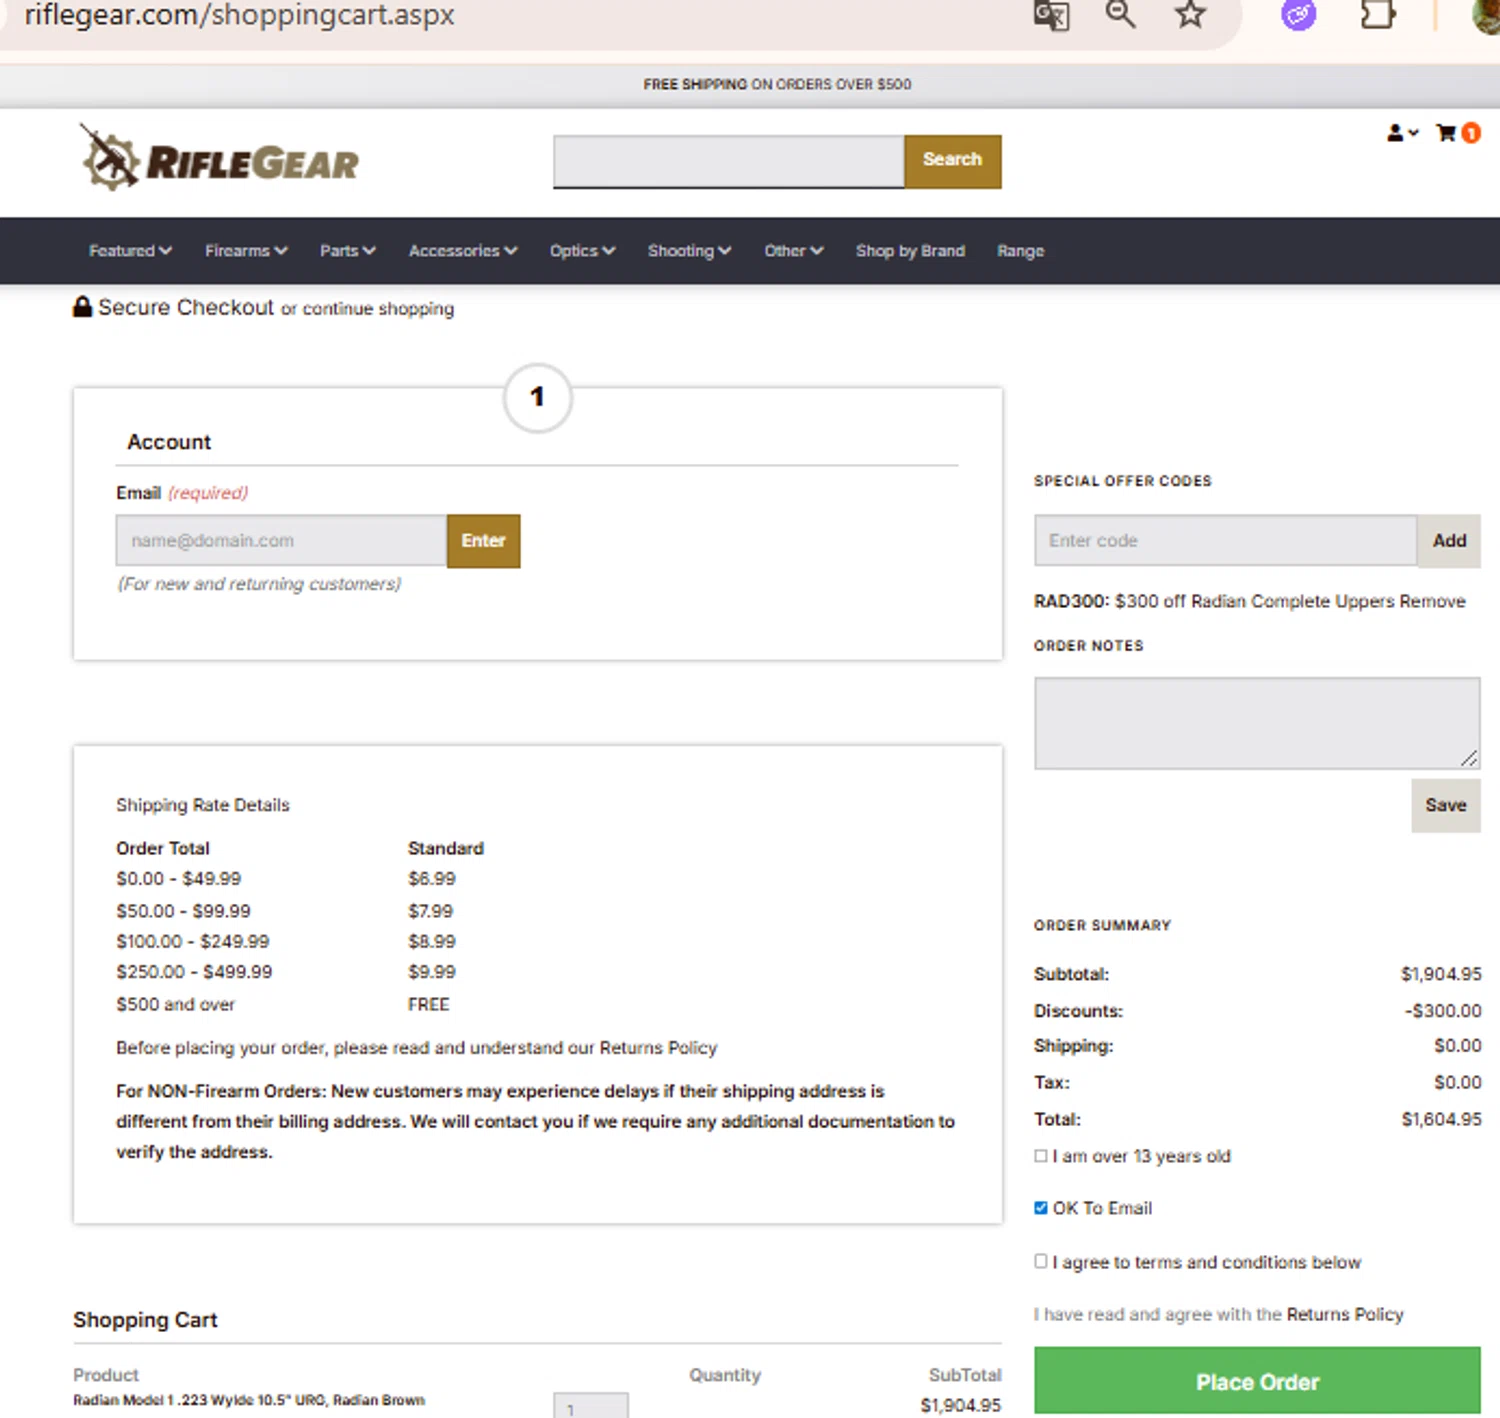Click the Radian Model 1 product name
Viewport: 1500px width, 1418px height.
(x=249, y=1400)
